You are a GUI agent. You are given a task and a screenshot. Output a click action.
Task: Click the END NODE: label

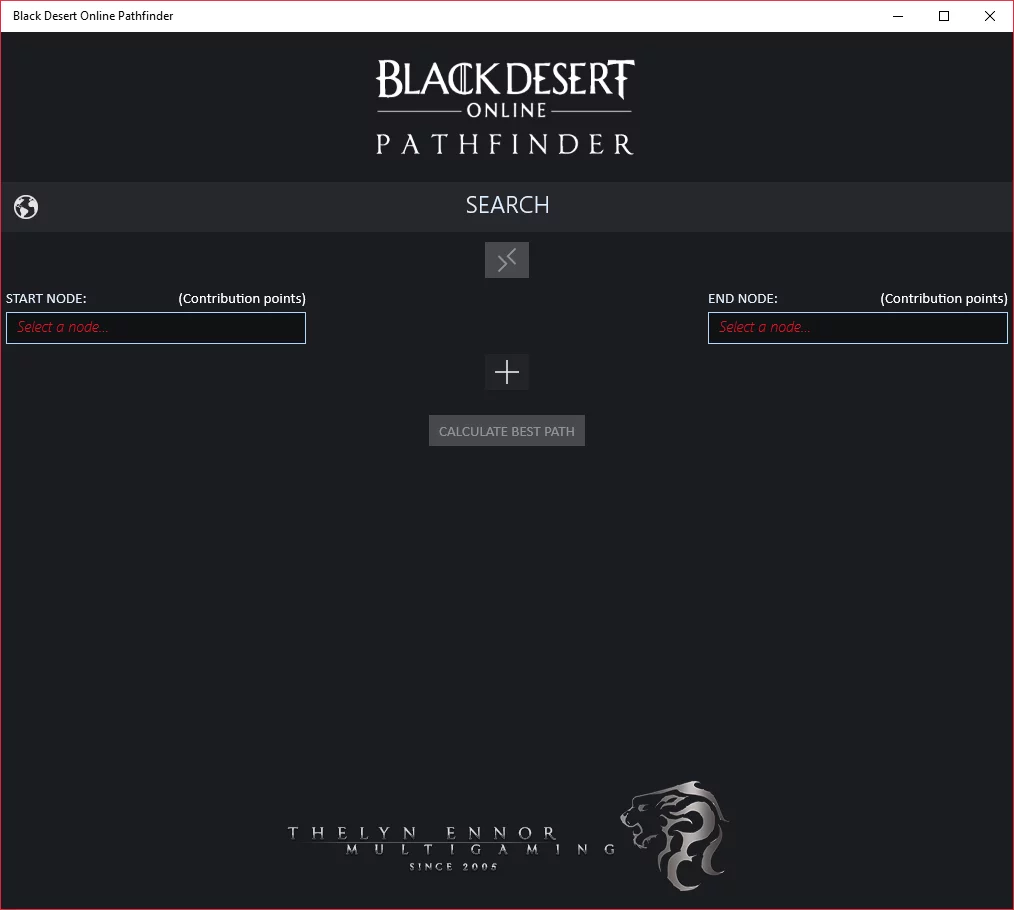(x=742, y=299)
